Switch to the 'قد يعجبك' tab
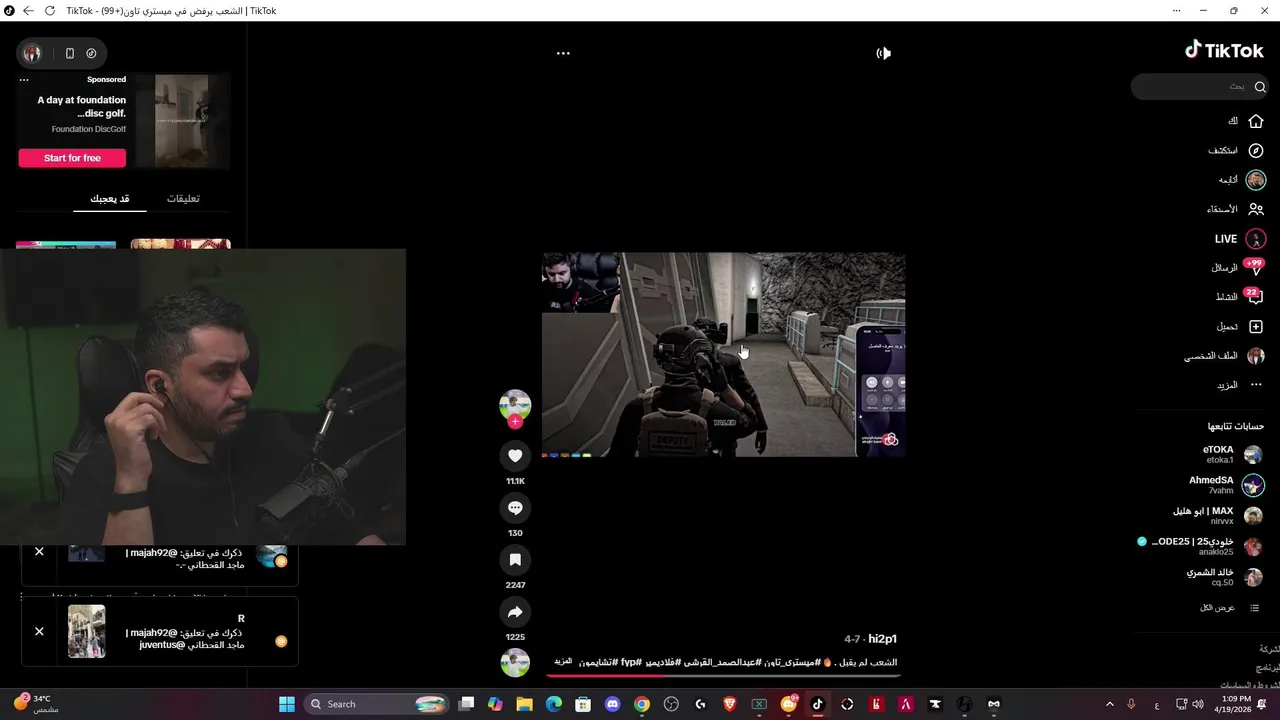Screen dimensions: 1280x720 (110, 199)
